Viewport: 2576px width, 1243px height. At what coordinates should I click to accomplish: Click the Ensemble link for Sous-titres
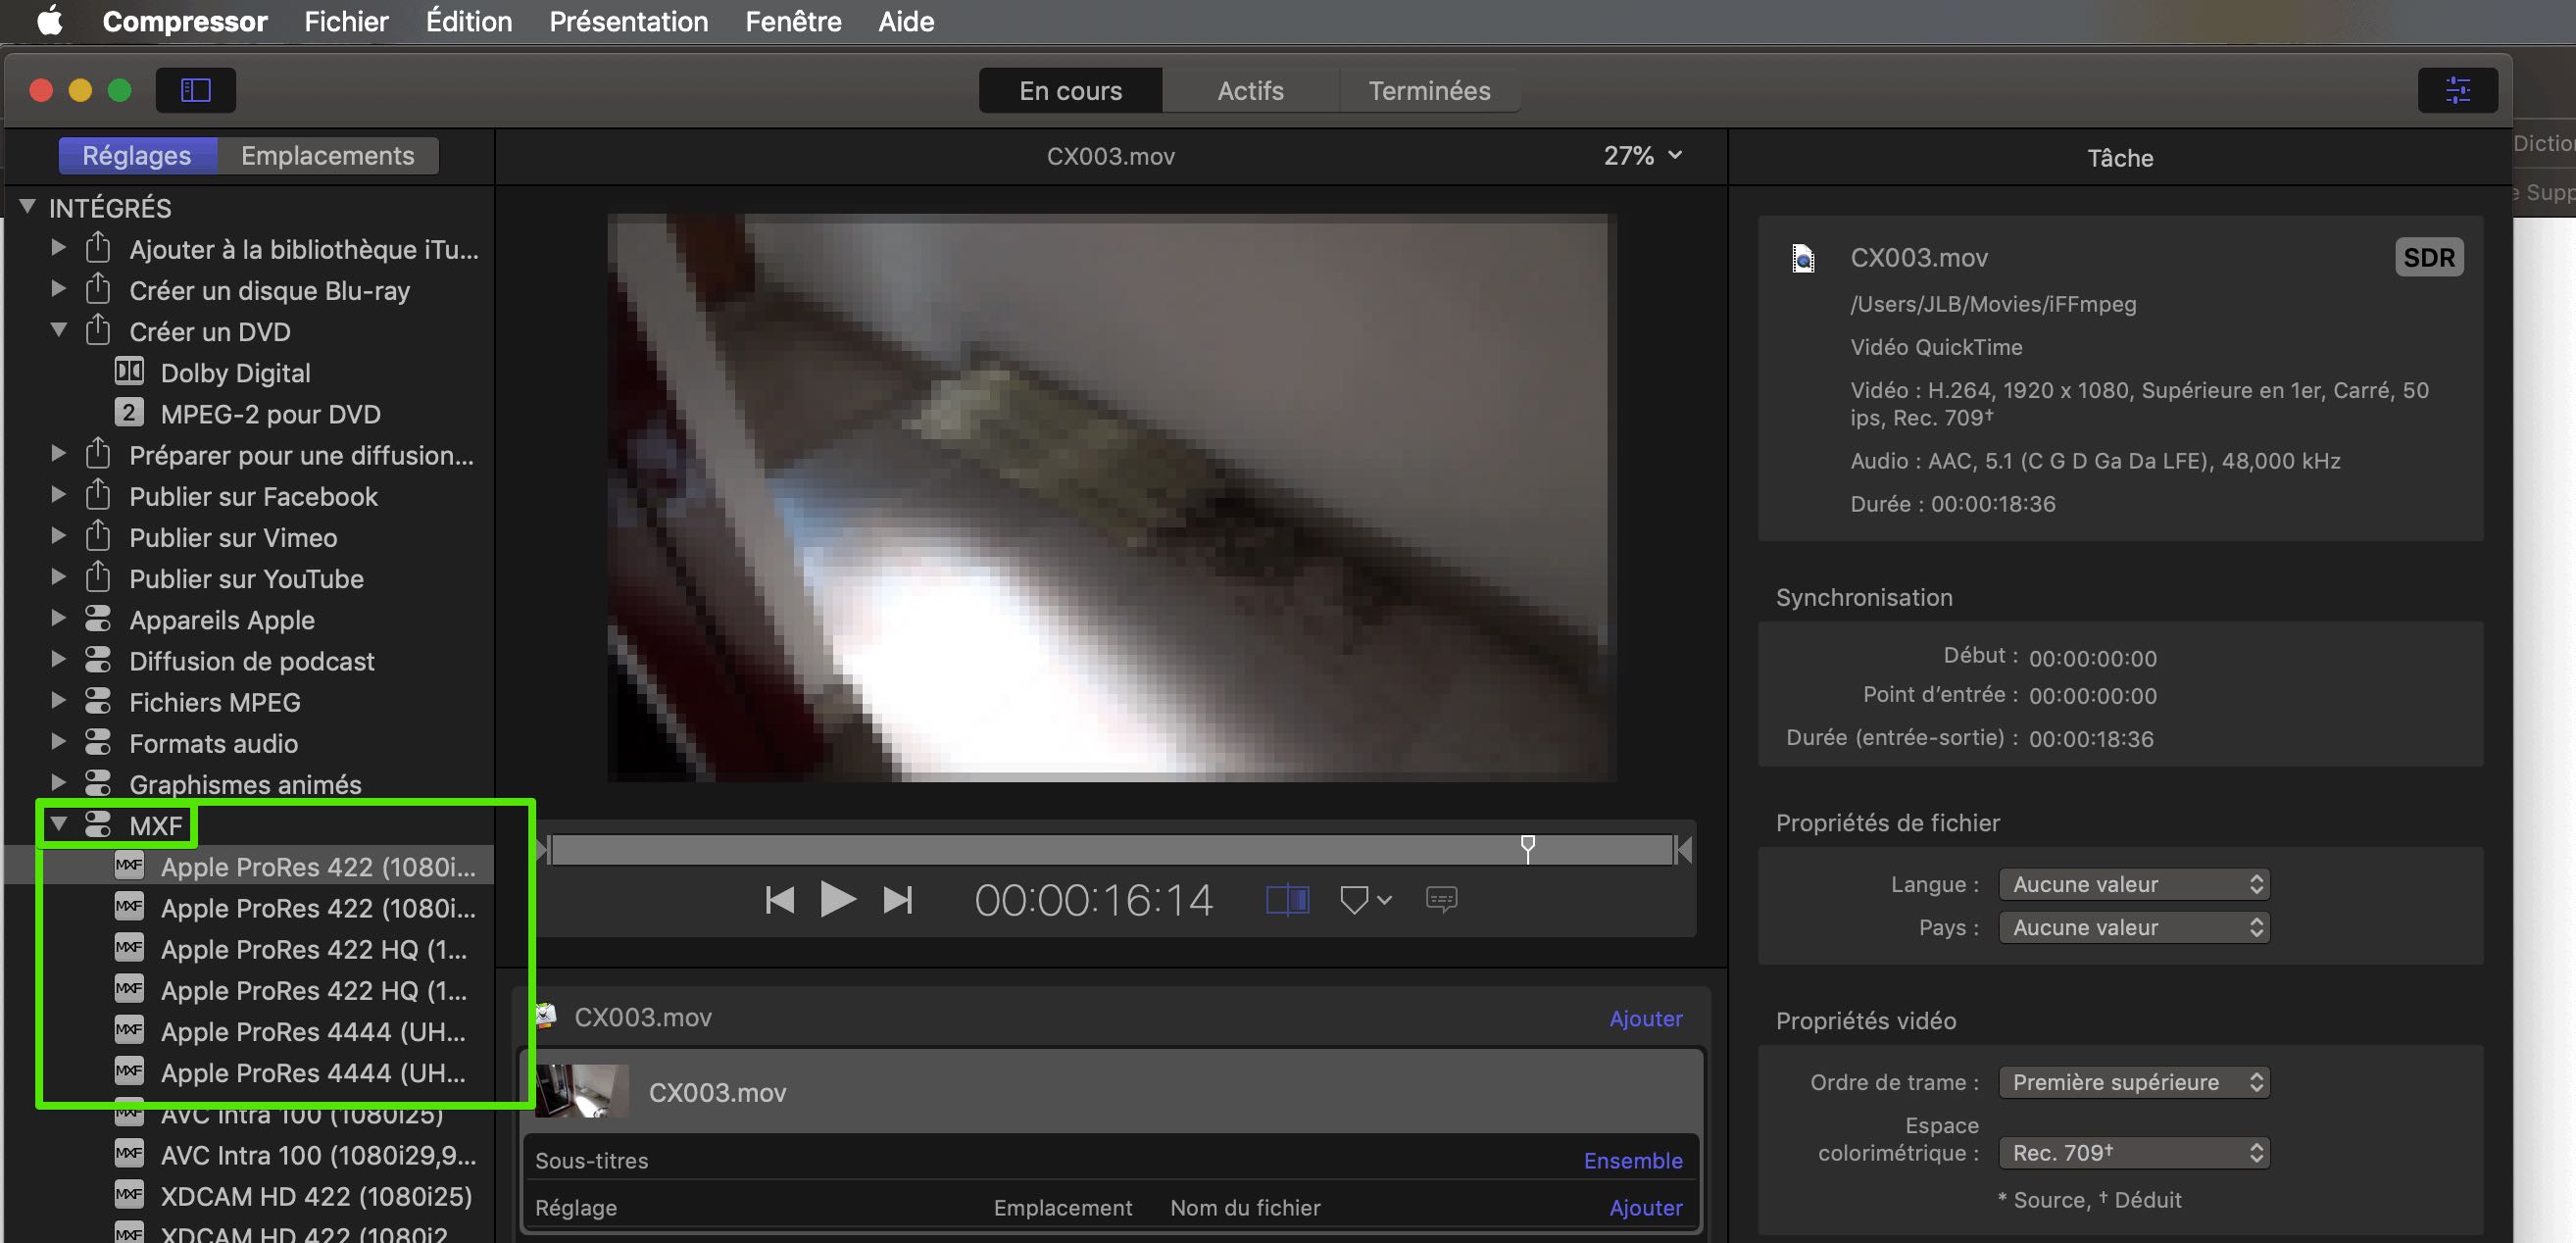pyautogui.click(x=1632, y=1160)
